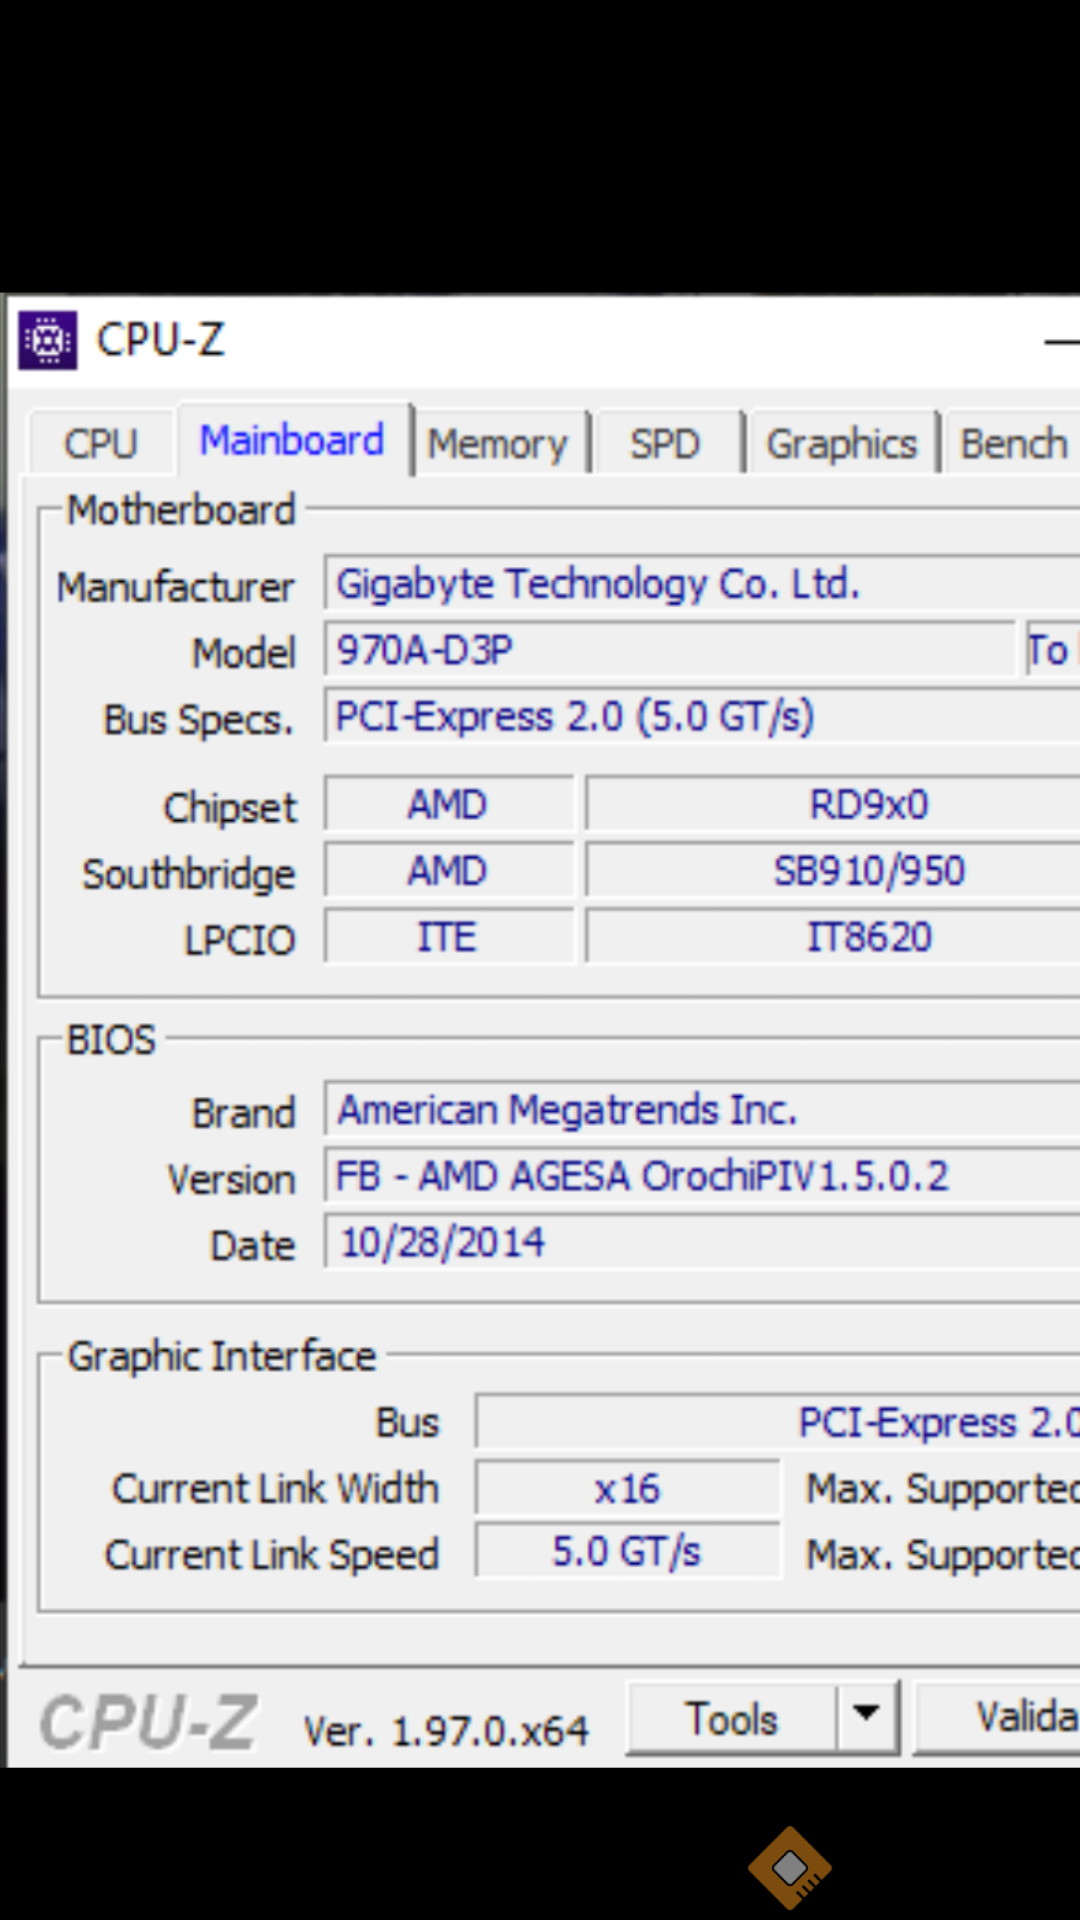Click the version text Ver. 1.97.0.x64
1080x1920 pixels.
click(446, 1731)
